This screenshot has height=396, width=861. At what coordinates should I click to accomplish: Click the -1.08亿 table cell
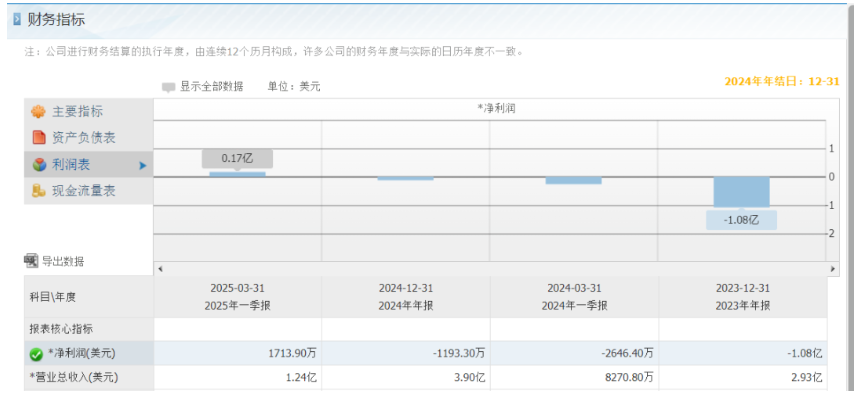coord(743,354)
